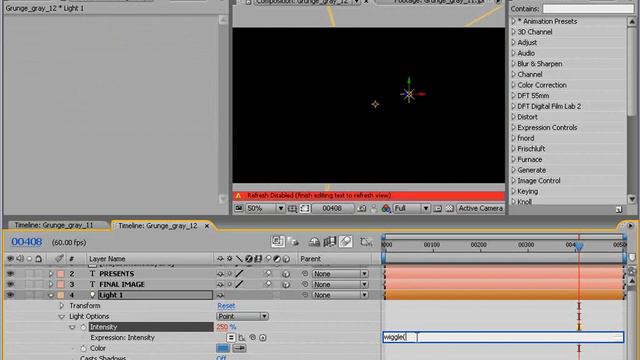Use the expression pick whip icon
Image resolution: width=640 pixels, height=360 pixels.
click(x=253, y=338)
